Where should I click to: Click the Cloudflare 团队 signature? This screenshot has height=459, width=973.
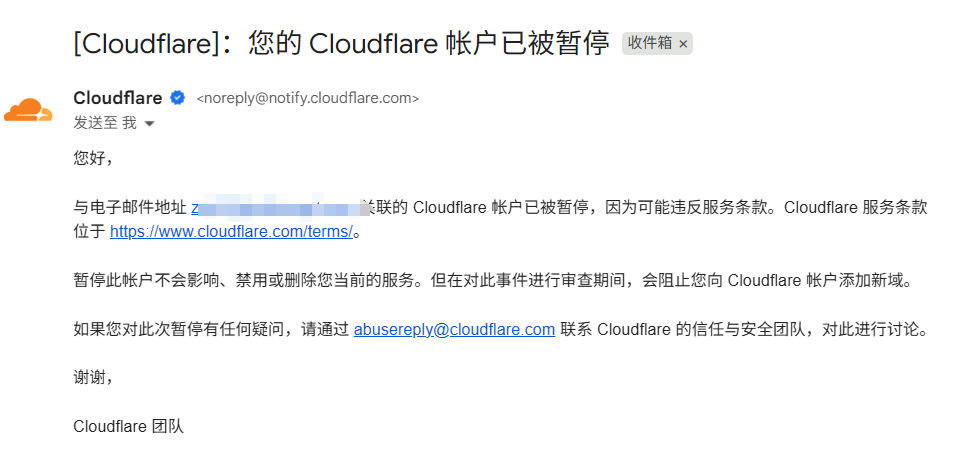(x=128, y=427)
